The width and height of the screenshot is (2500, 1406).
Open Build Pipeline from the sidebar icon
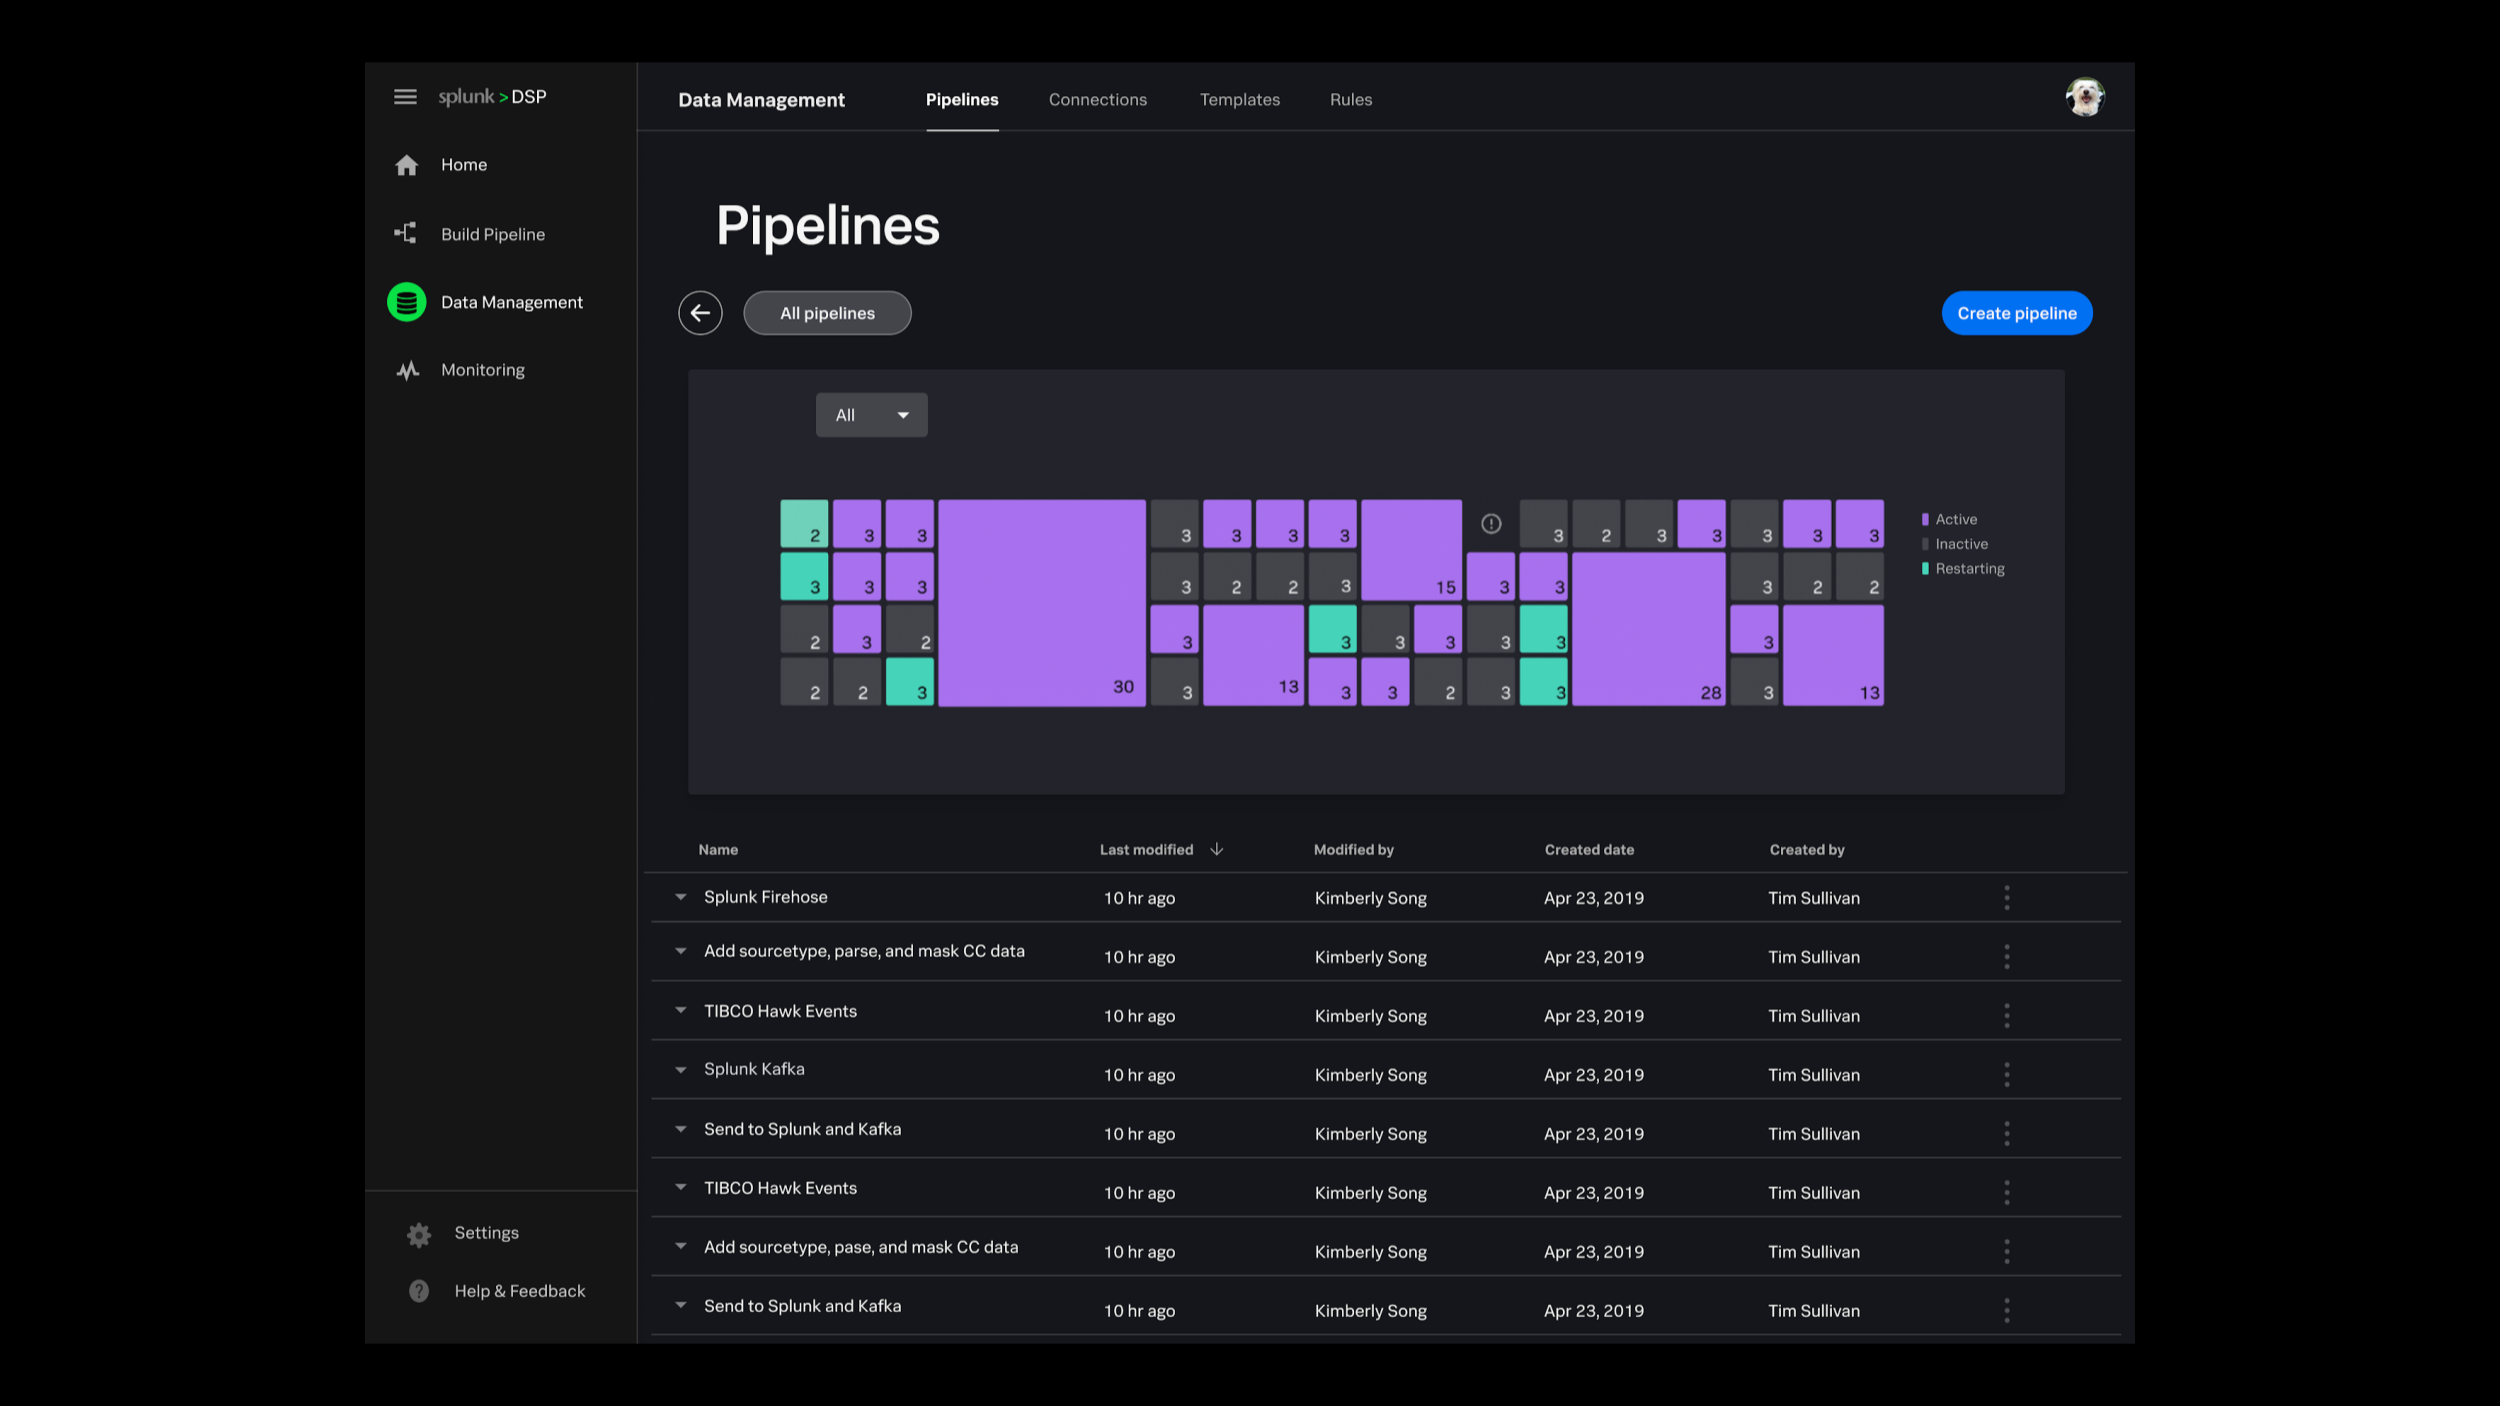(x=405, y=234)
